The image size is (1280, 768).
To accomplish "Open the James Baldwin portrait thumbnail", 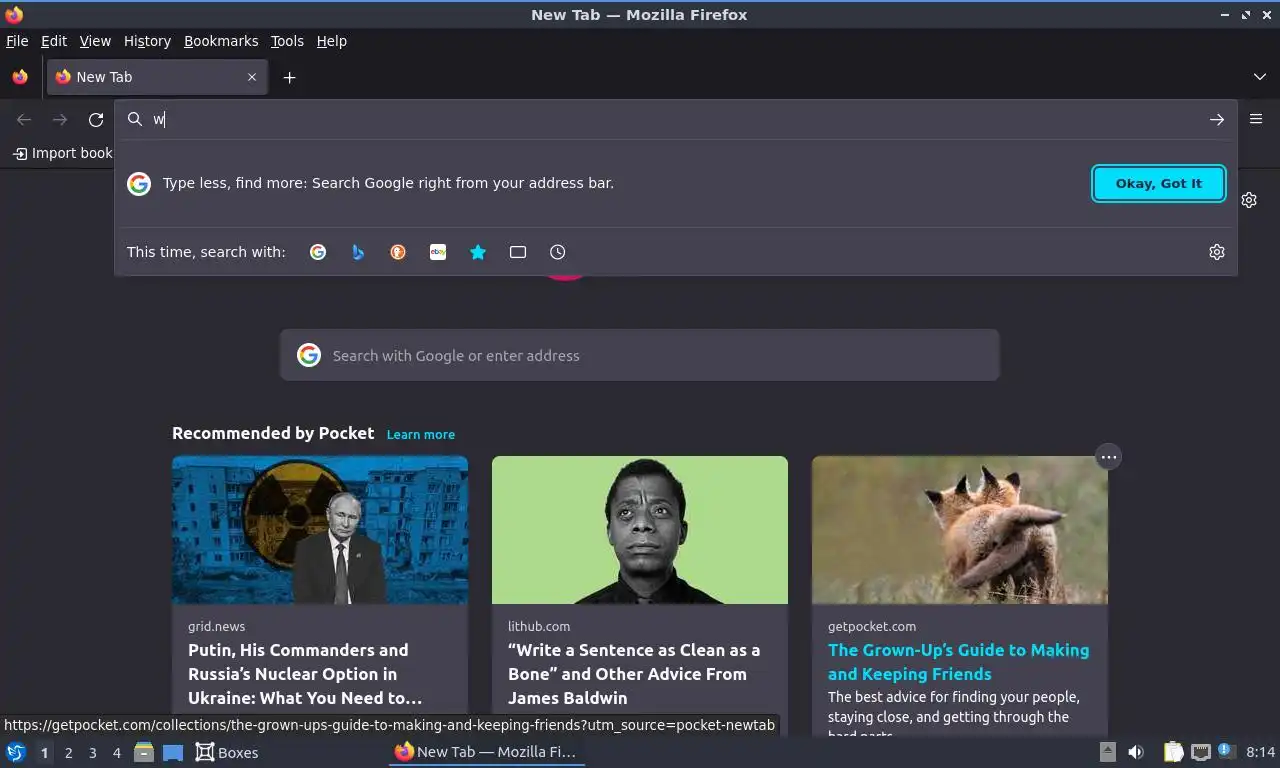I will pos(640,530).
